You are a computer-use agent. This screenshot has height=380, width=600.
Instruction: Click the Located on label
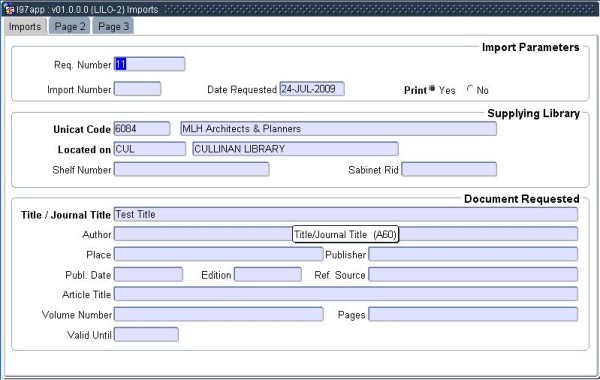pyautogui.click(x=84, y=150)
